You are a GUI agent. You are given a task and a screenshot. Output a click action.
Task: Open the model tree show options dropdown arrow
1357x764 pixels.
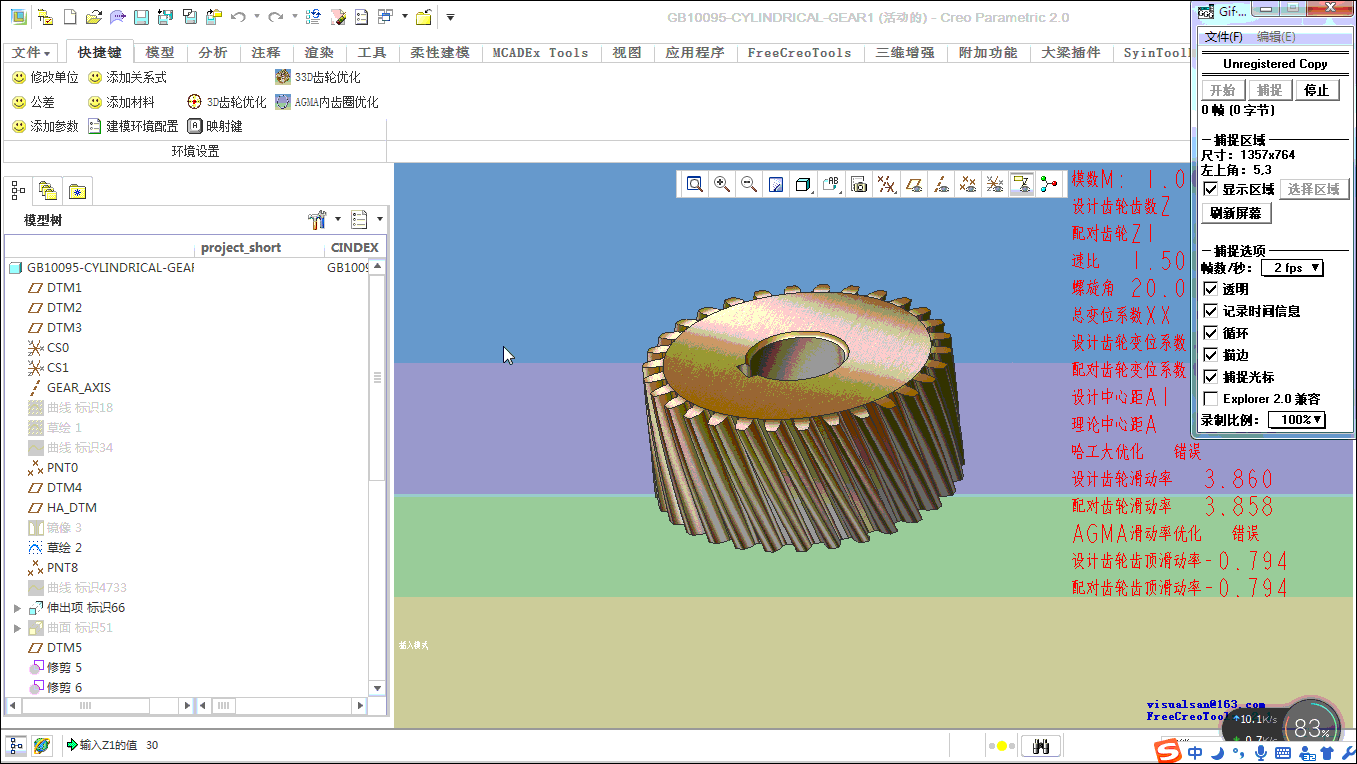(x=380, y=219)
